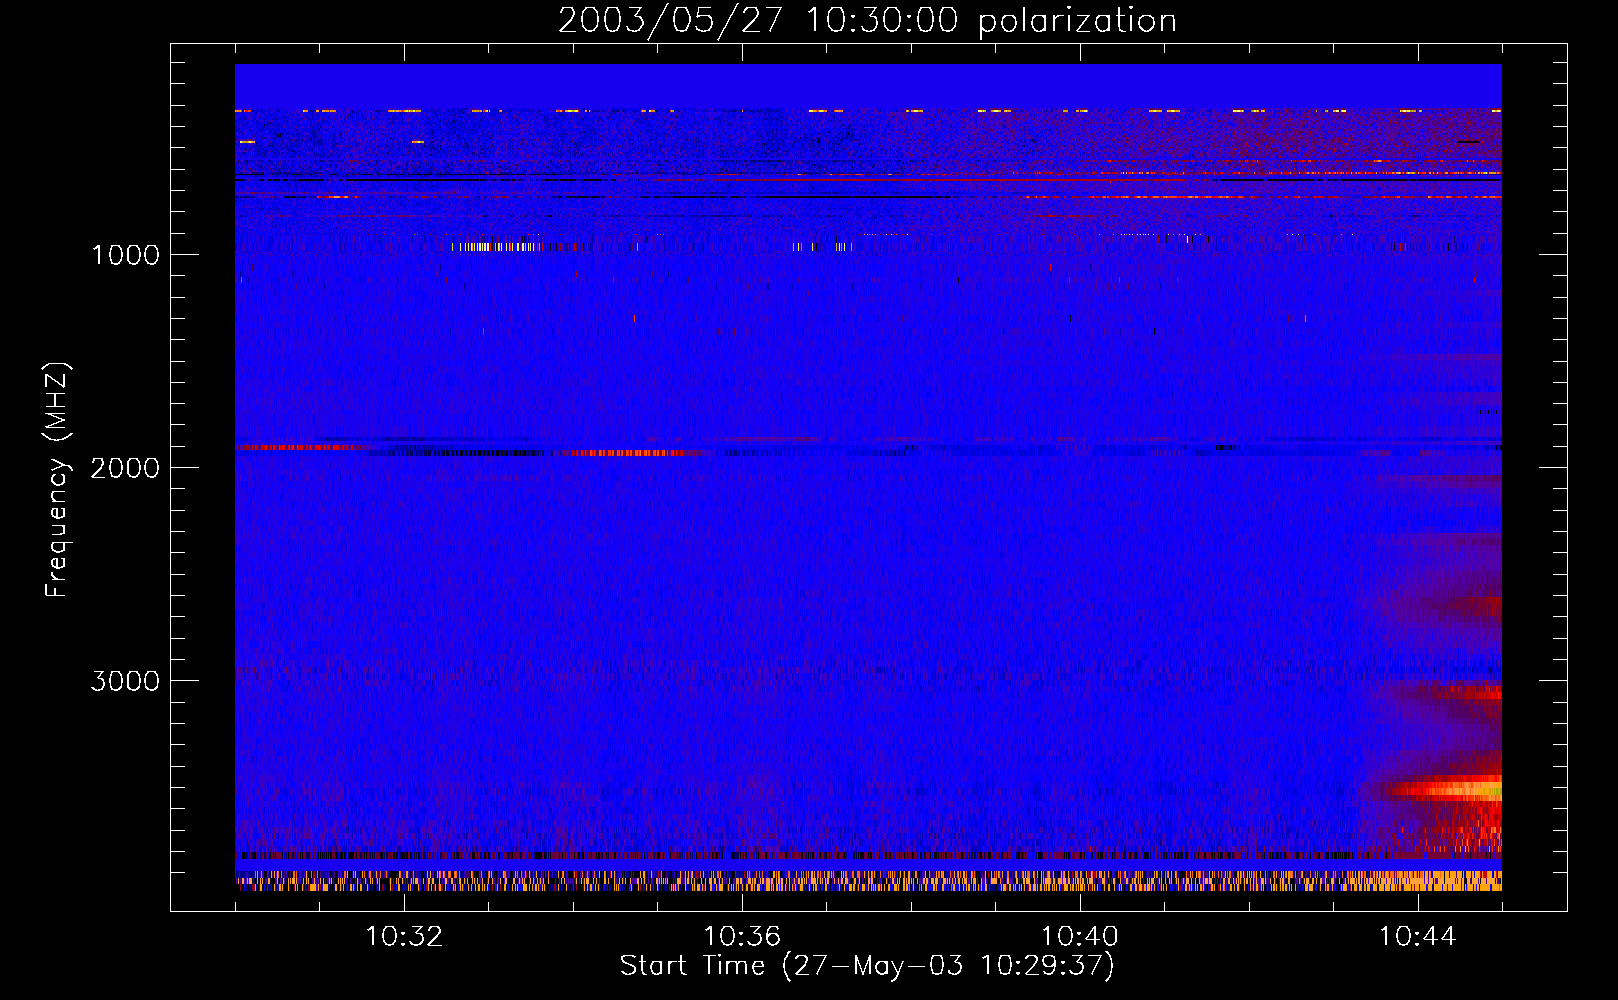The image size is (1618, 1000).
Task: Click the 3000 frequency tick label
Action: [125, 681]
